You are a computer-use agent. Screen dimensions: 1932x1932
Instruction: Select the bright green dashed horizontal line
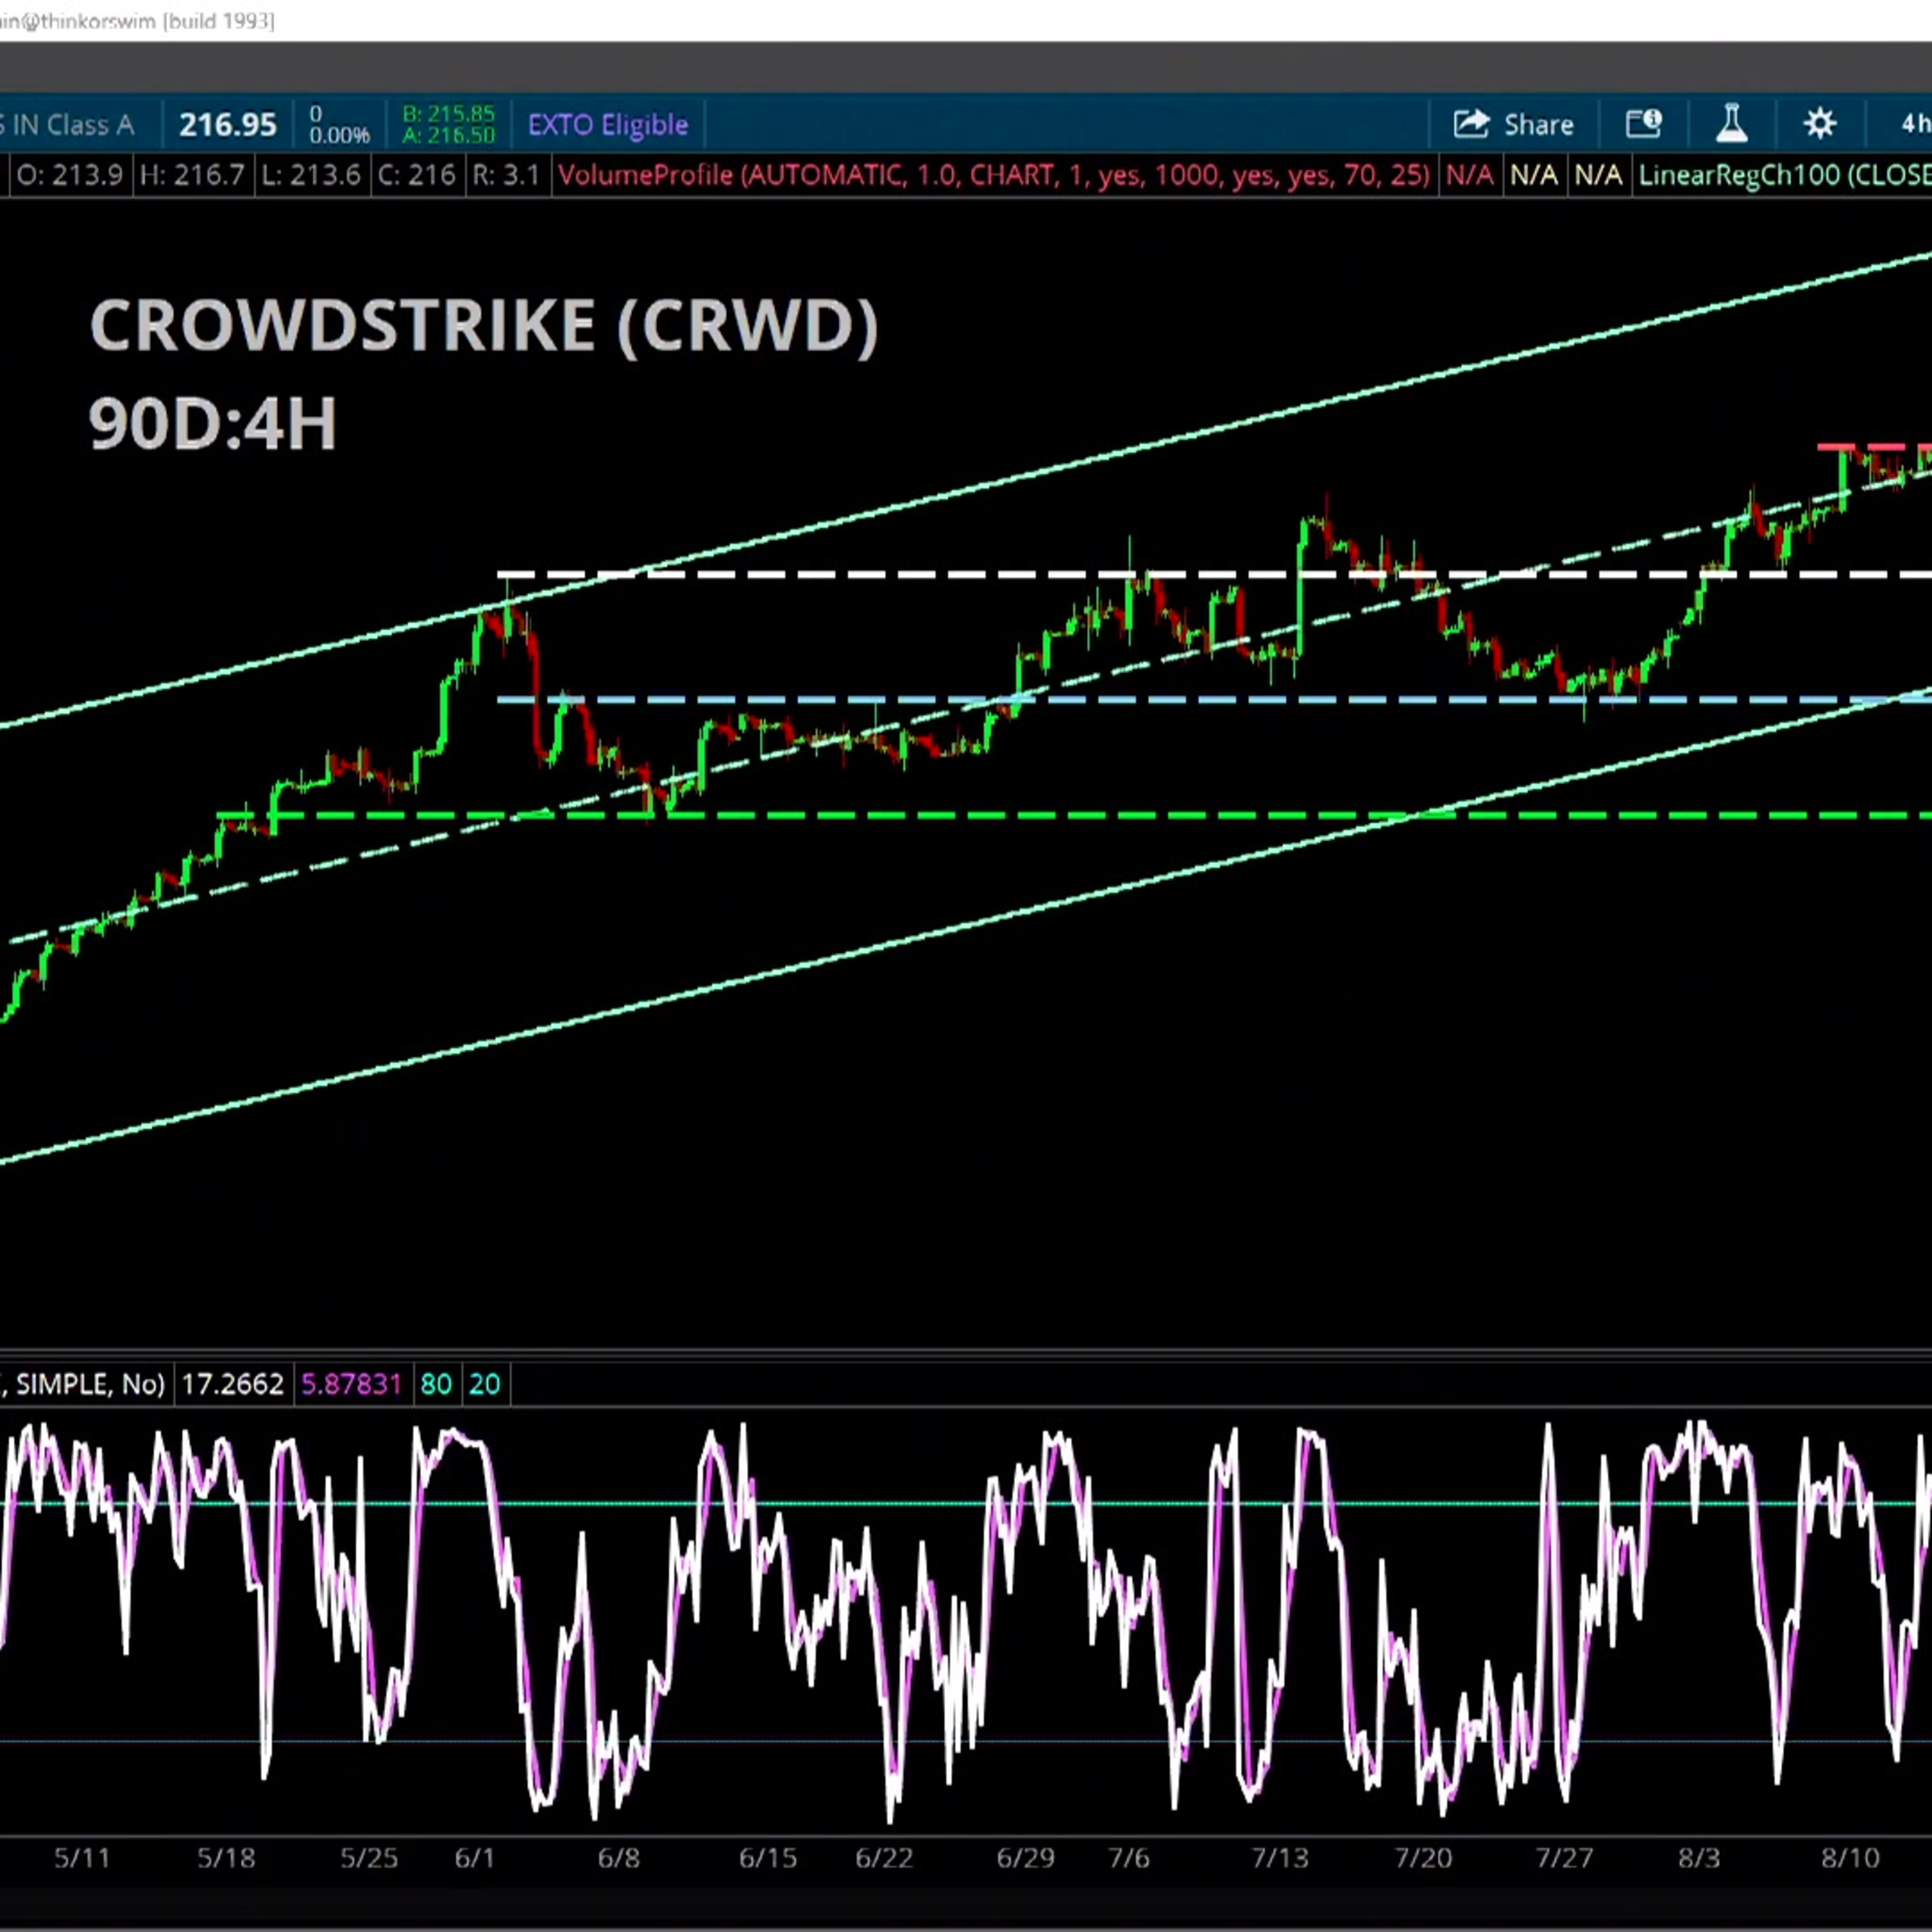1075,816
